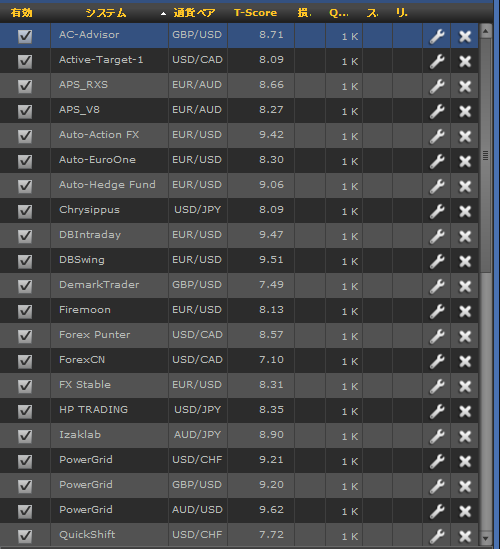Screen dimensions: 500x549
Task: Configure DemarkTrader with wrench
Action: pyautogui.click(x=437, y=286)
